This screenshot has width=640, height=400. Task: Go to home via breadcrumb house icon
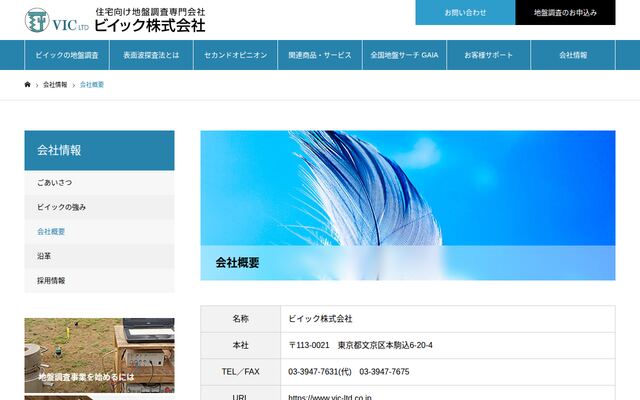[x=27, y=84]
